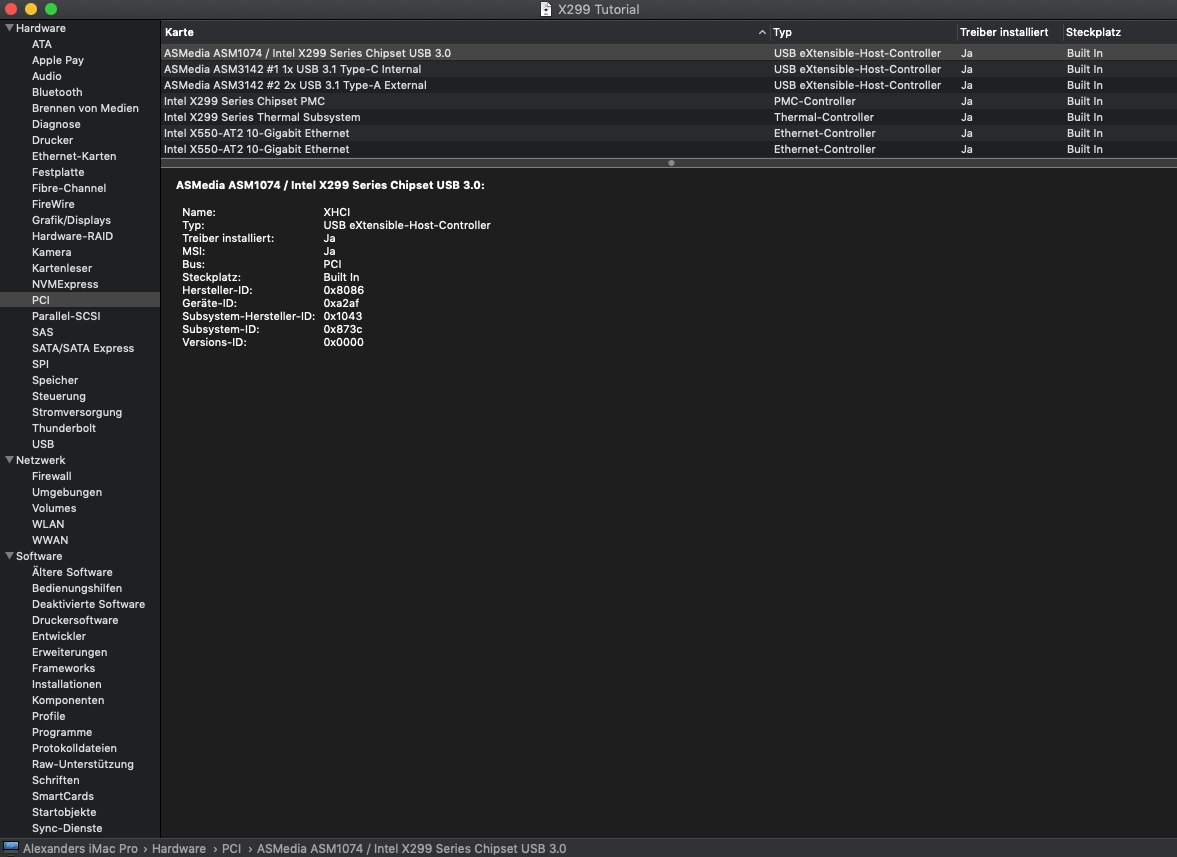Open the Audio sidebar entry

pos(47,76)
